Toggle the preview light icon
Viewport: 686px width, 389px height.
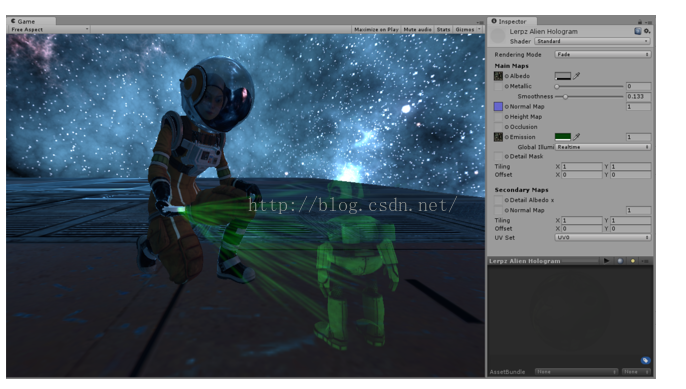tap(633, 261)
